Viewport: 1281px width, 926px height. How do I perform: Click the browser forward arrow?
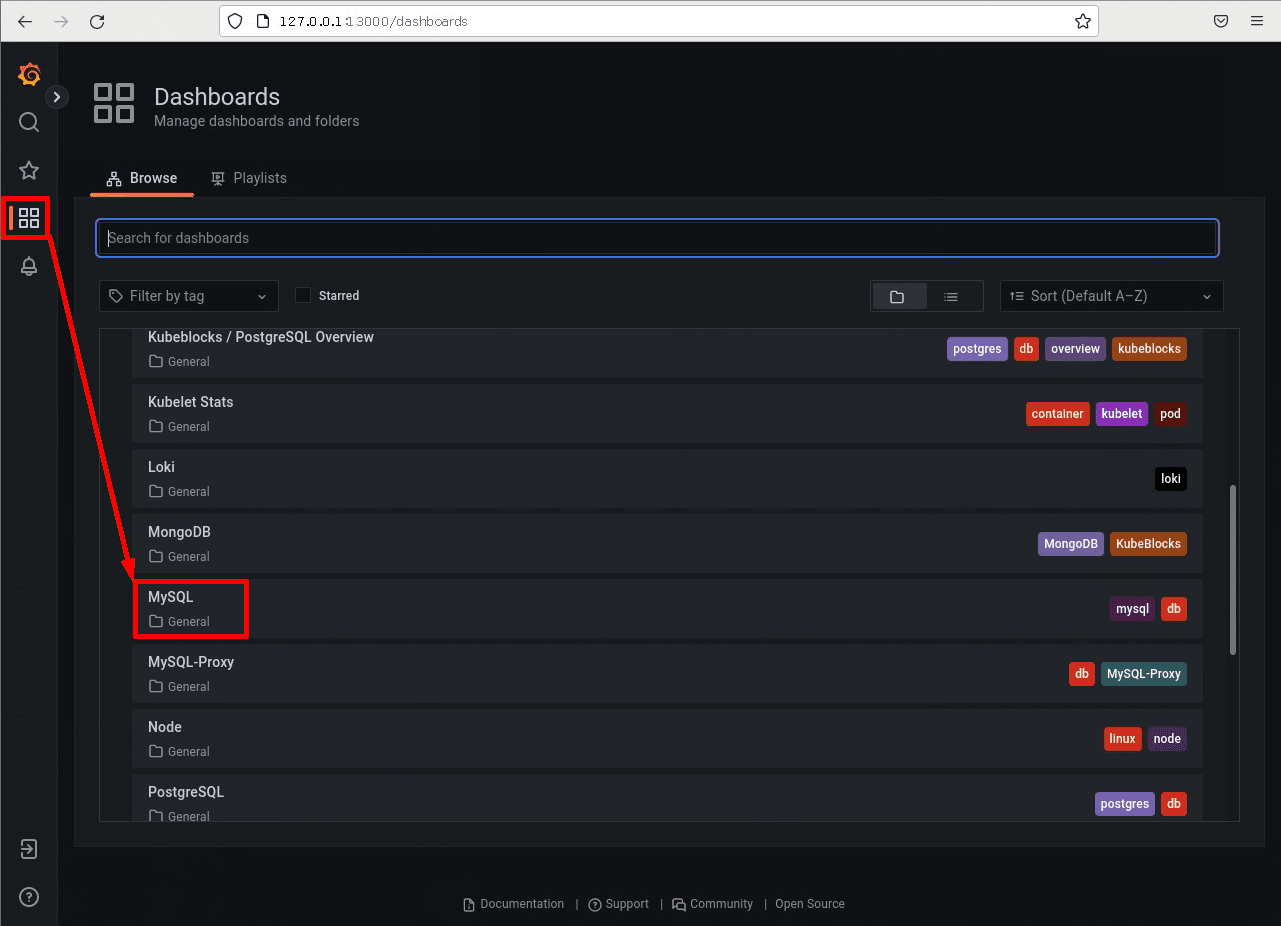click(x=61, y=21)
